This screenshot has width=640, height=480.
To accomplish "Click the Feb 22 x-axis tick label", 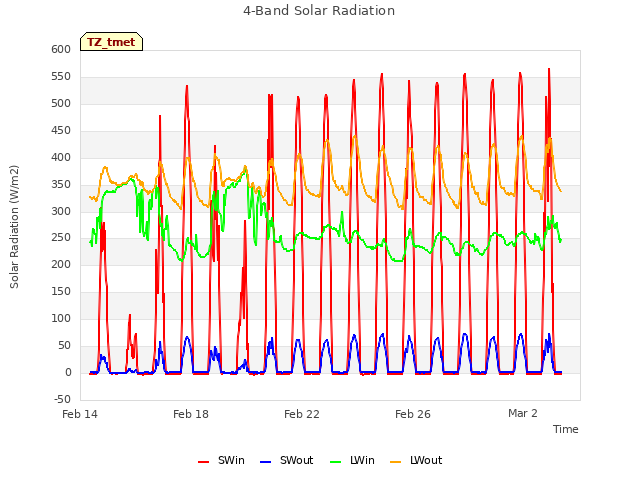I will (302, 414).
